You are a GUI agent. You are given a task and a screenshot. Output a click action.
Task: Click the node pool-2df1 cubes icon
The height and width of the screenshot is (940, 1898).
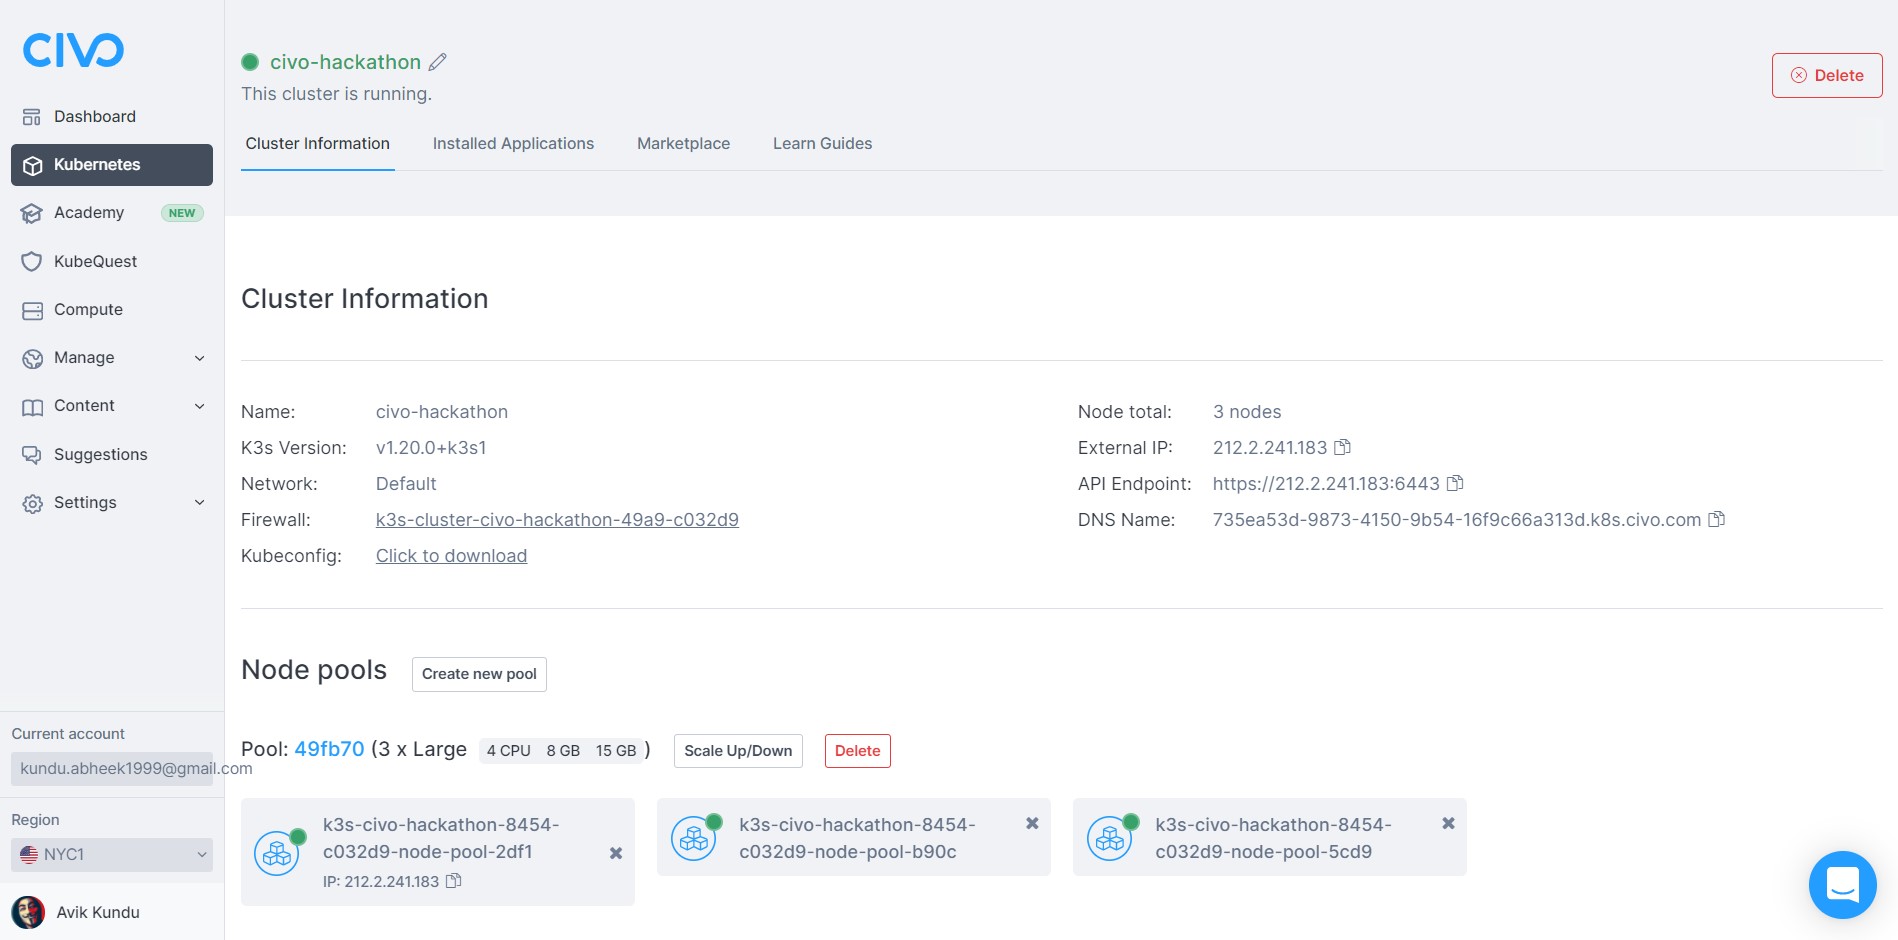pyautogui.click(x=277, y=853)
